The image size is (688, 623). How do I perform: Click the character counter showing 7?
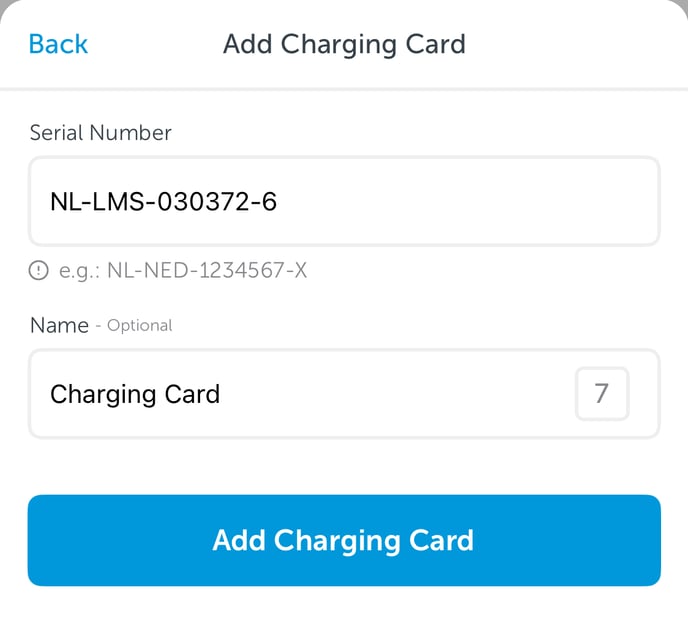click(602, 394)
